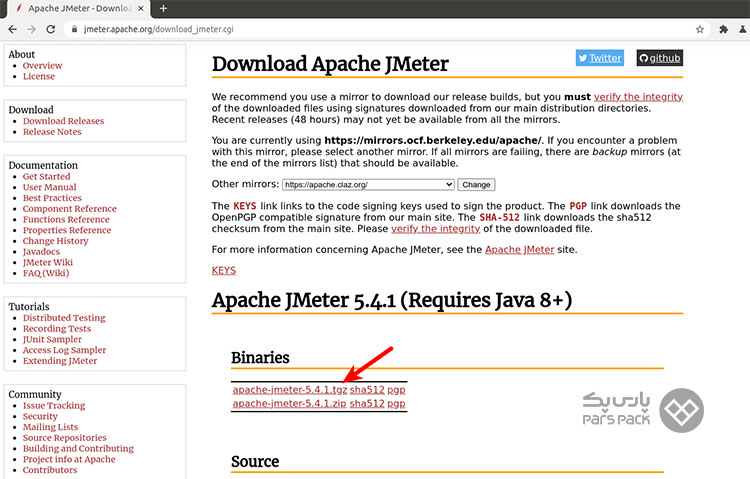The image size is (750, 479).
Task: Open Extending JMeter tutorial
Action: point(60,361)
